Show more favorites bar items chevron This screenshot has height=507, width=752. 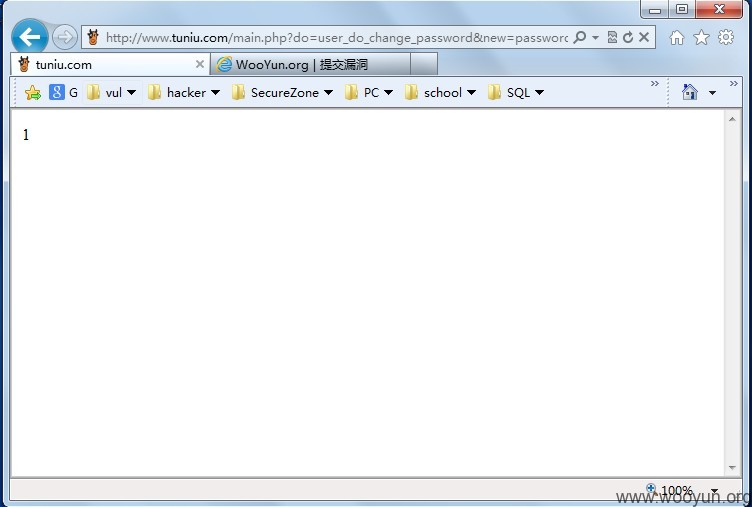[x=655, y=84]
